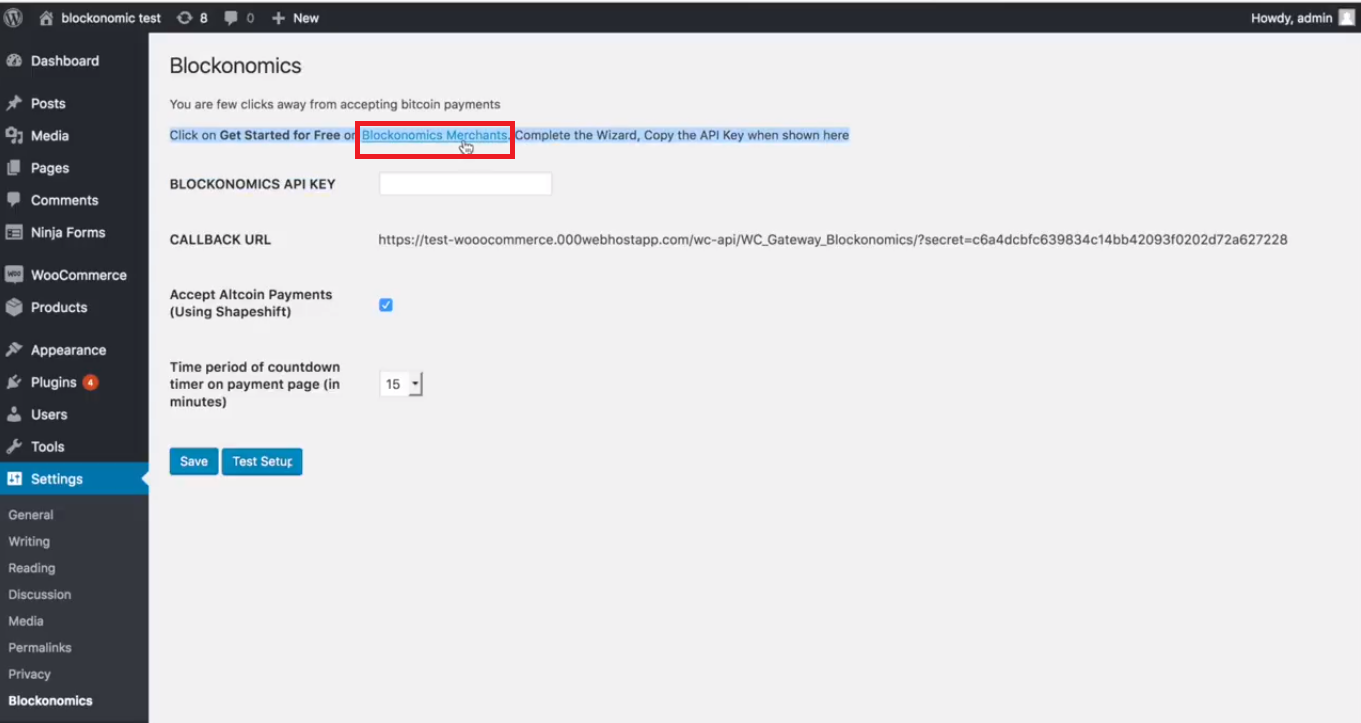Uncheck Accept Altcoin Payments checkbox
Screen dimensions: 1361x723
386,305
